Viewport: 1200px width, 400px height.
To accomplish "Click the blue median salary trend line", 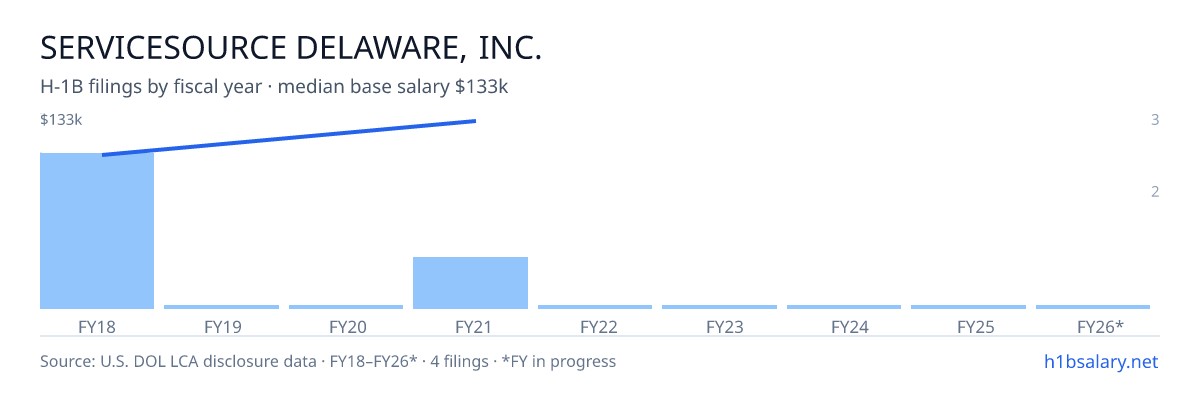I will click(x=289, y=138).
